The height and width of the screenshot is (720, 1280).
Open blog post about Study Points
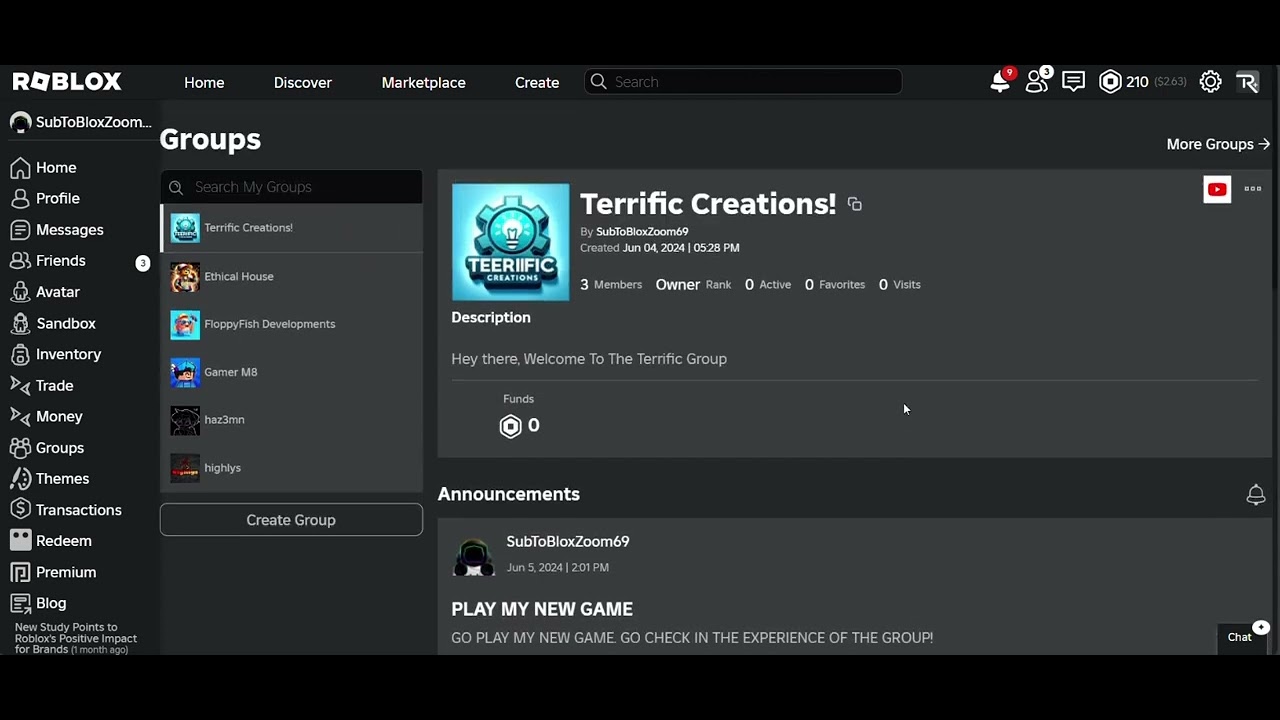click(76, 638)
